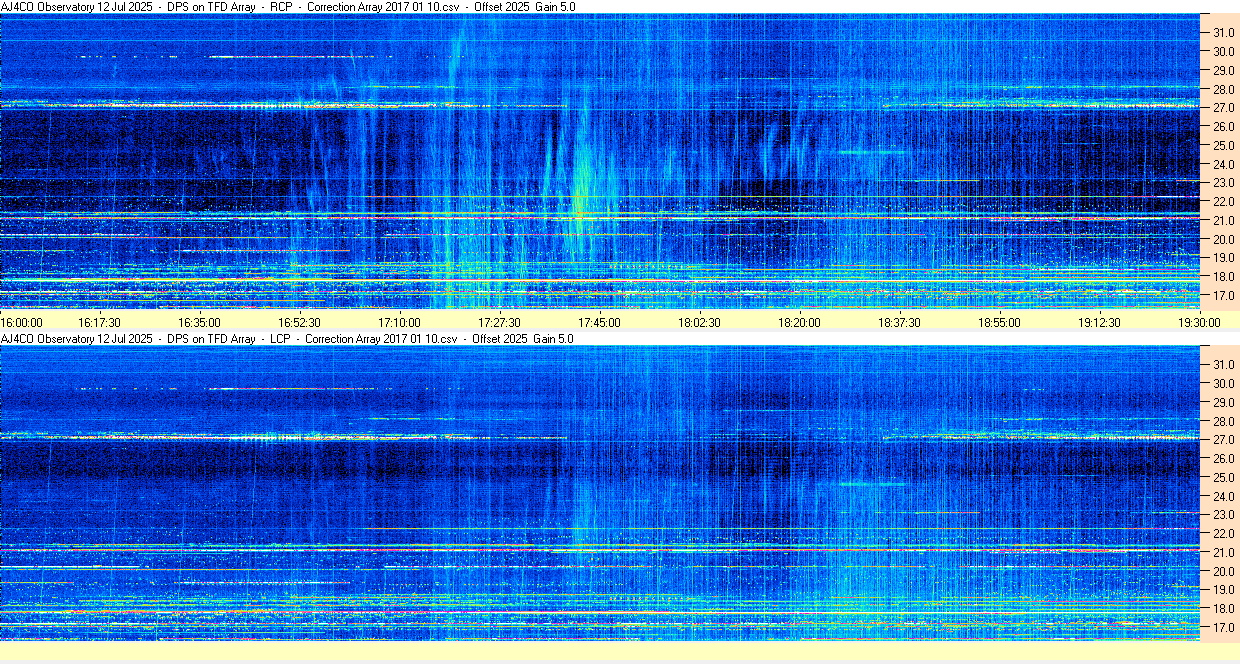Click 31.0 frequency label in RCP panel
The width and height of the screenshot is (1240, 664).
(x=1223, y=33)
